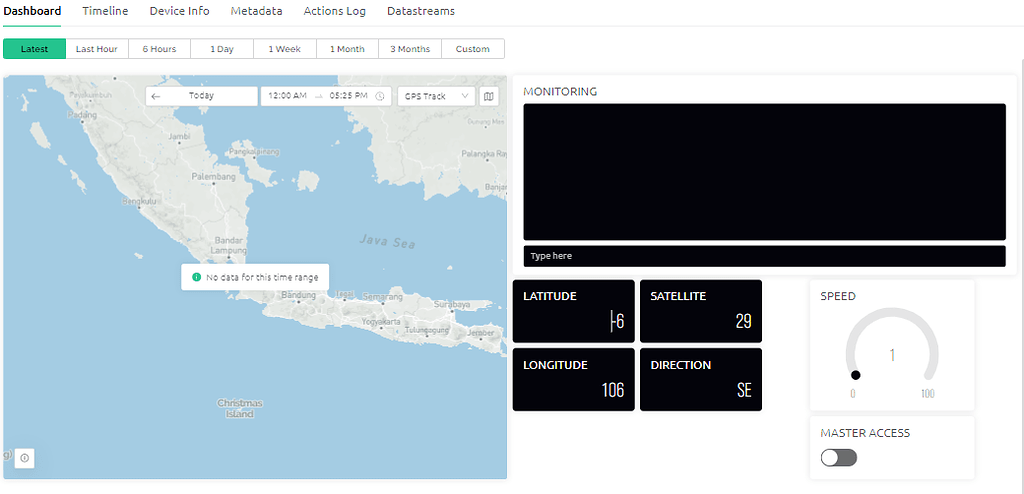Toggle the Master Access switch

(x=839, y=457)
